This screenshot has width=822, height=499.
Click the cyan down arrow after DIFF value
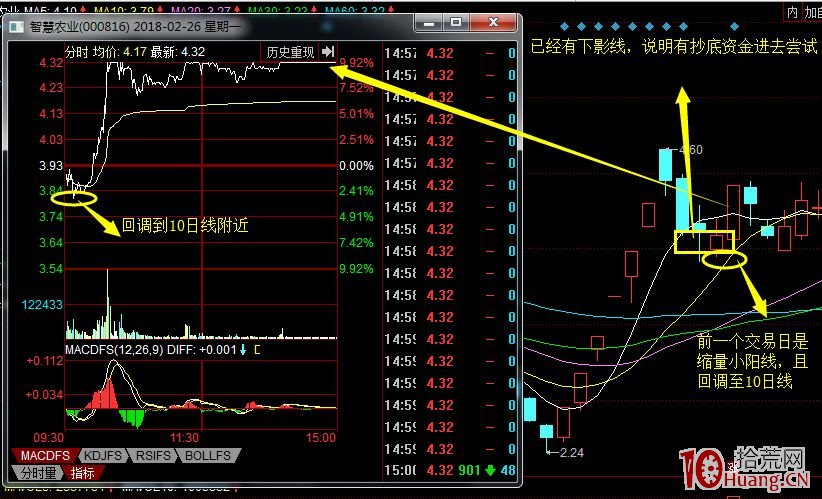242,350
